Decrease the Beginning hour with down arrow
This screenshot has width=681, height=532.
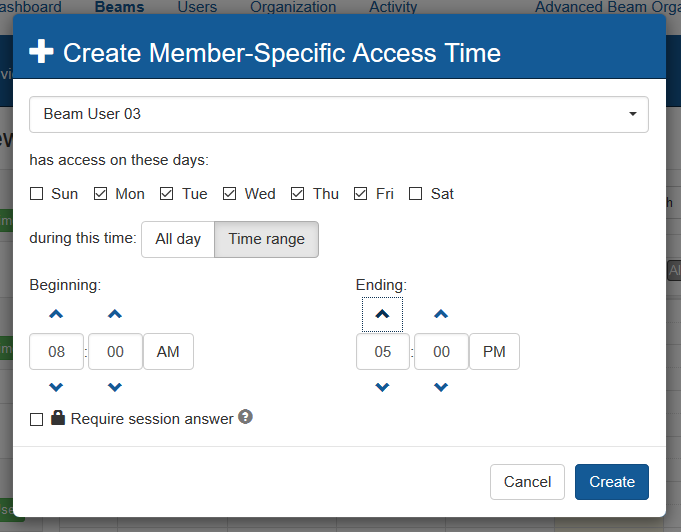56,387
